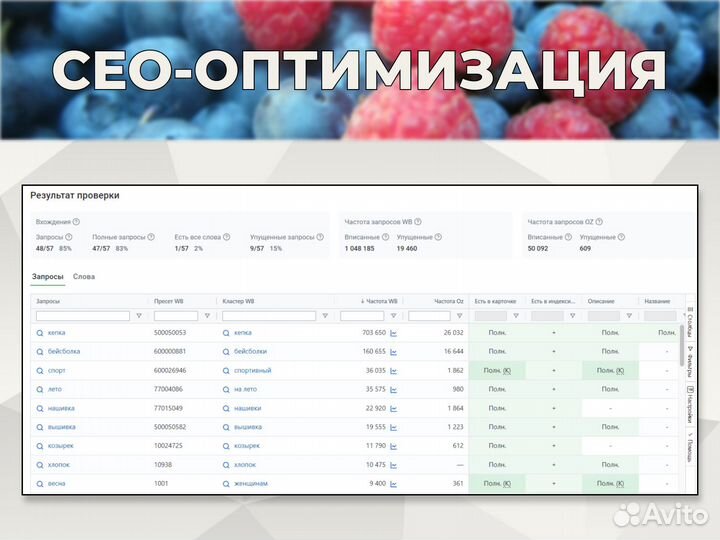Click search icon beside кепка query
Image resolution: width=720 pixels, height=540 pixels.
(x=40, y=333)
